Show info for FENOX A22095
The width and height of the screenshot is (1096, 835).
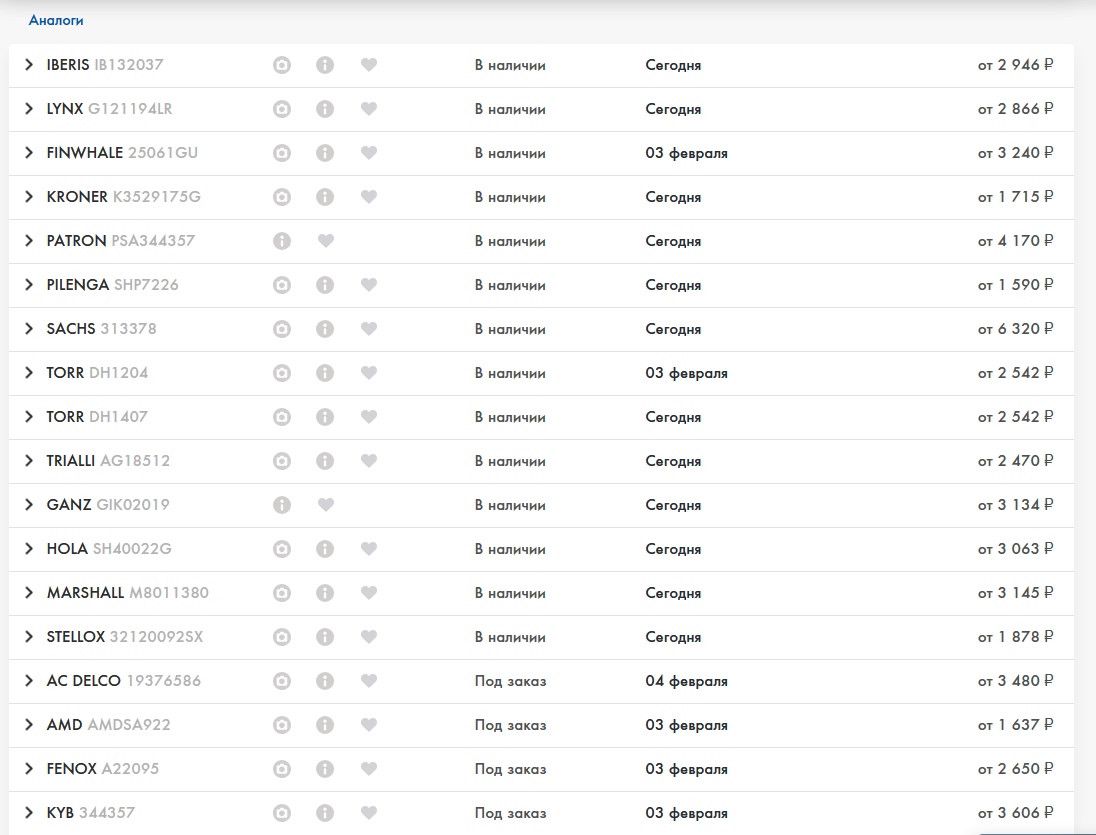point(325,769)
